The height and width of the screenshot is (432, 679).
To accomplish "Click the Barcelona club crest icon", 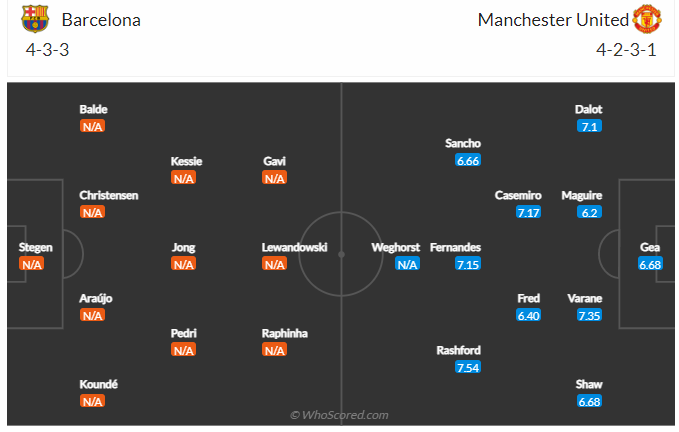I will click(35, 19).
